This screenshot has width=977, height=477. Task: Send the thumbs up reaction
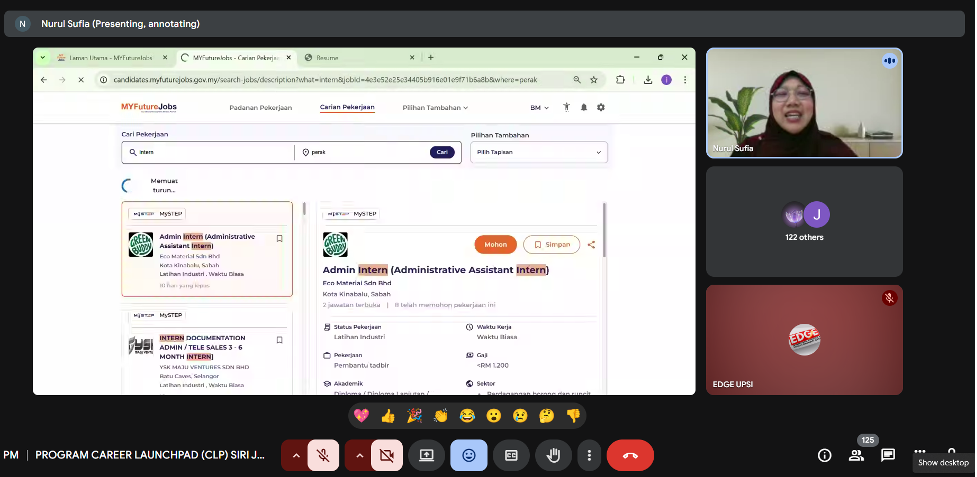click(389, 415)
